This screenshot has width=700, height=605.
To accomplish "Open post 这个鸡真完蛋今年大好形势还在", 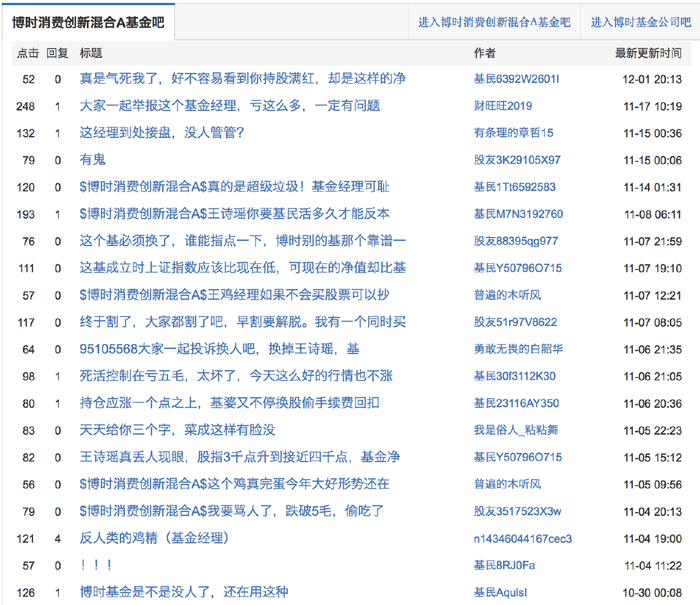I will [x=234, y=484].
